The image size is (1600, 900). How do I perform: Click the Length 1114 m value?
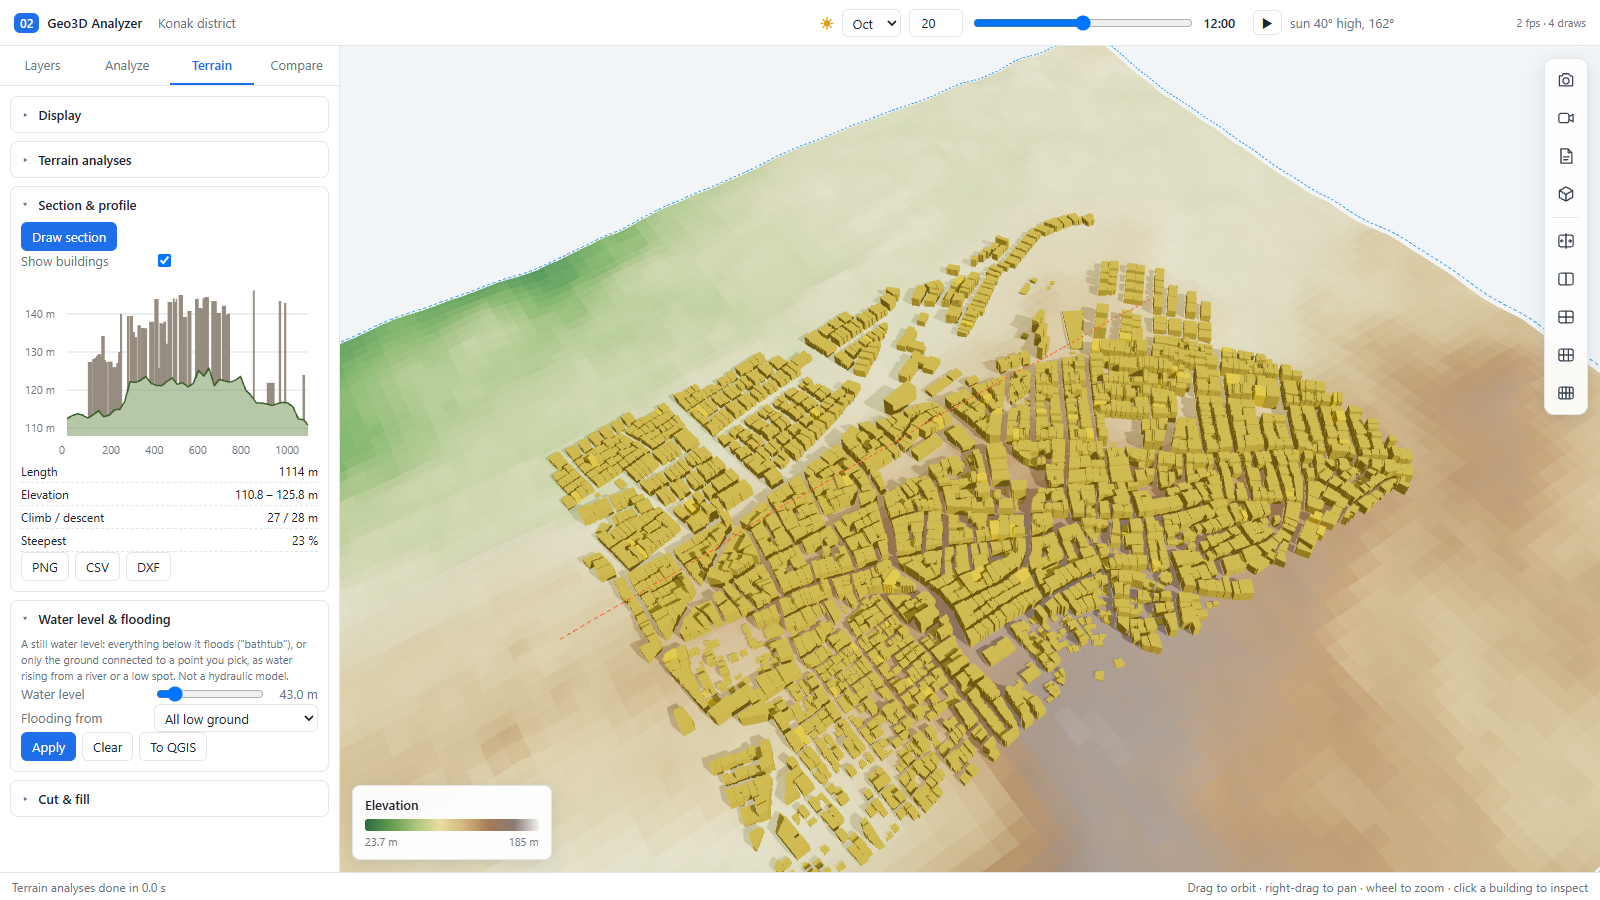298,472
